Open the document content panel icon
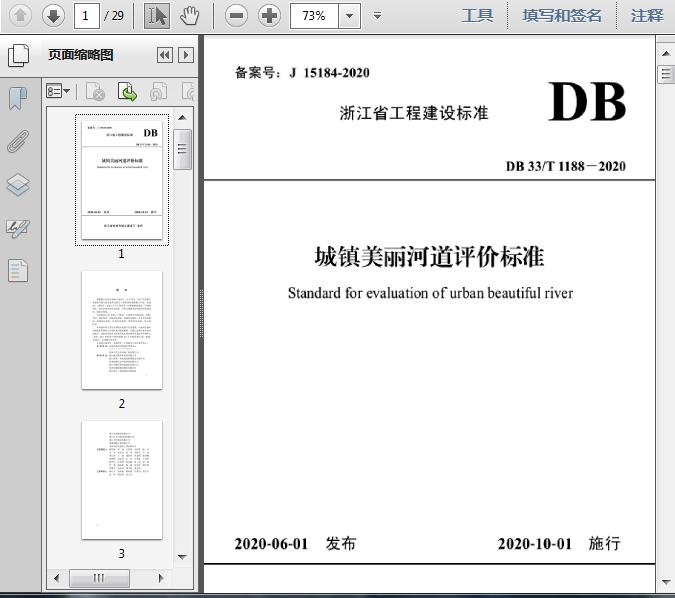Screen dimensions: 675x598 click(x=18, y=271)
